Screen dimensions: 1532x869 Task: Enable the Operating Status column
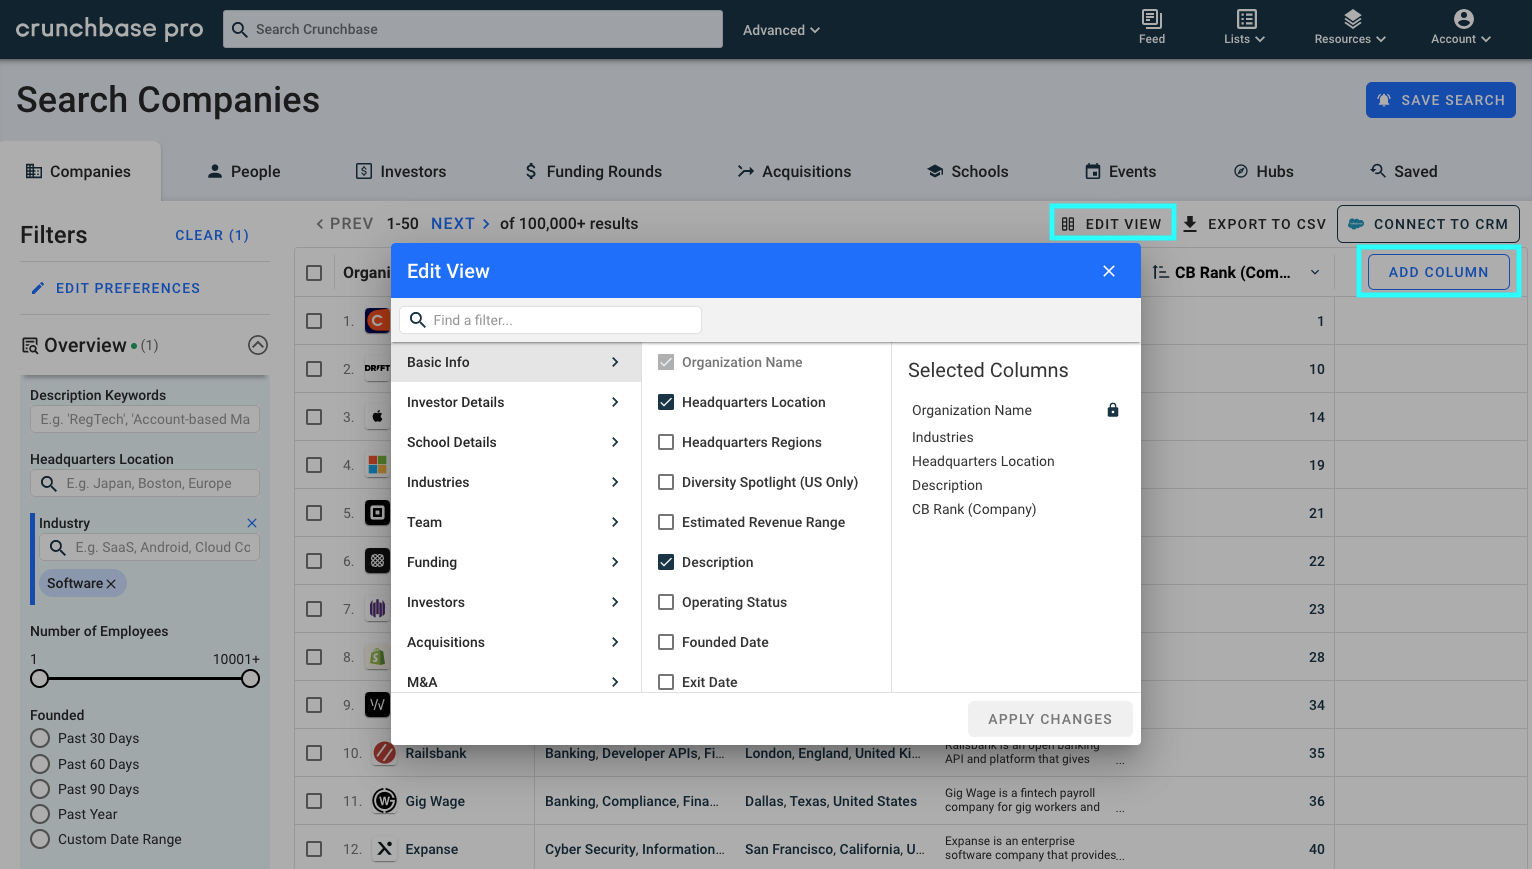coord(666,602)
